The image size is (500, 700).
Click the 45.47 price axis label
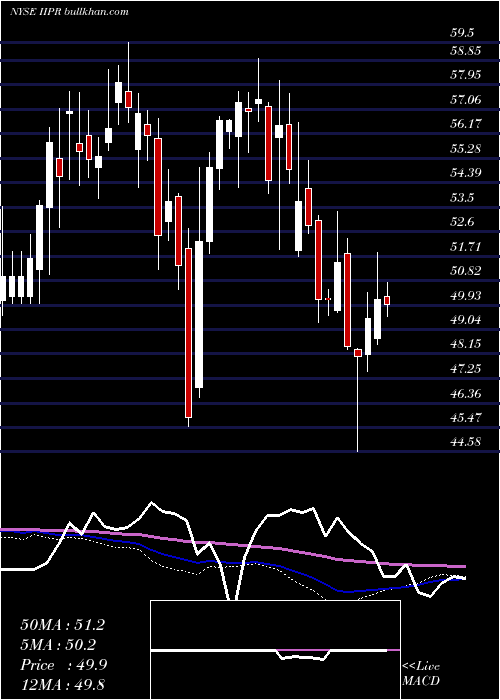click(x=466, y=418)
